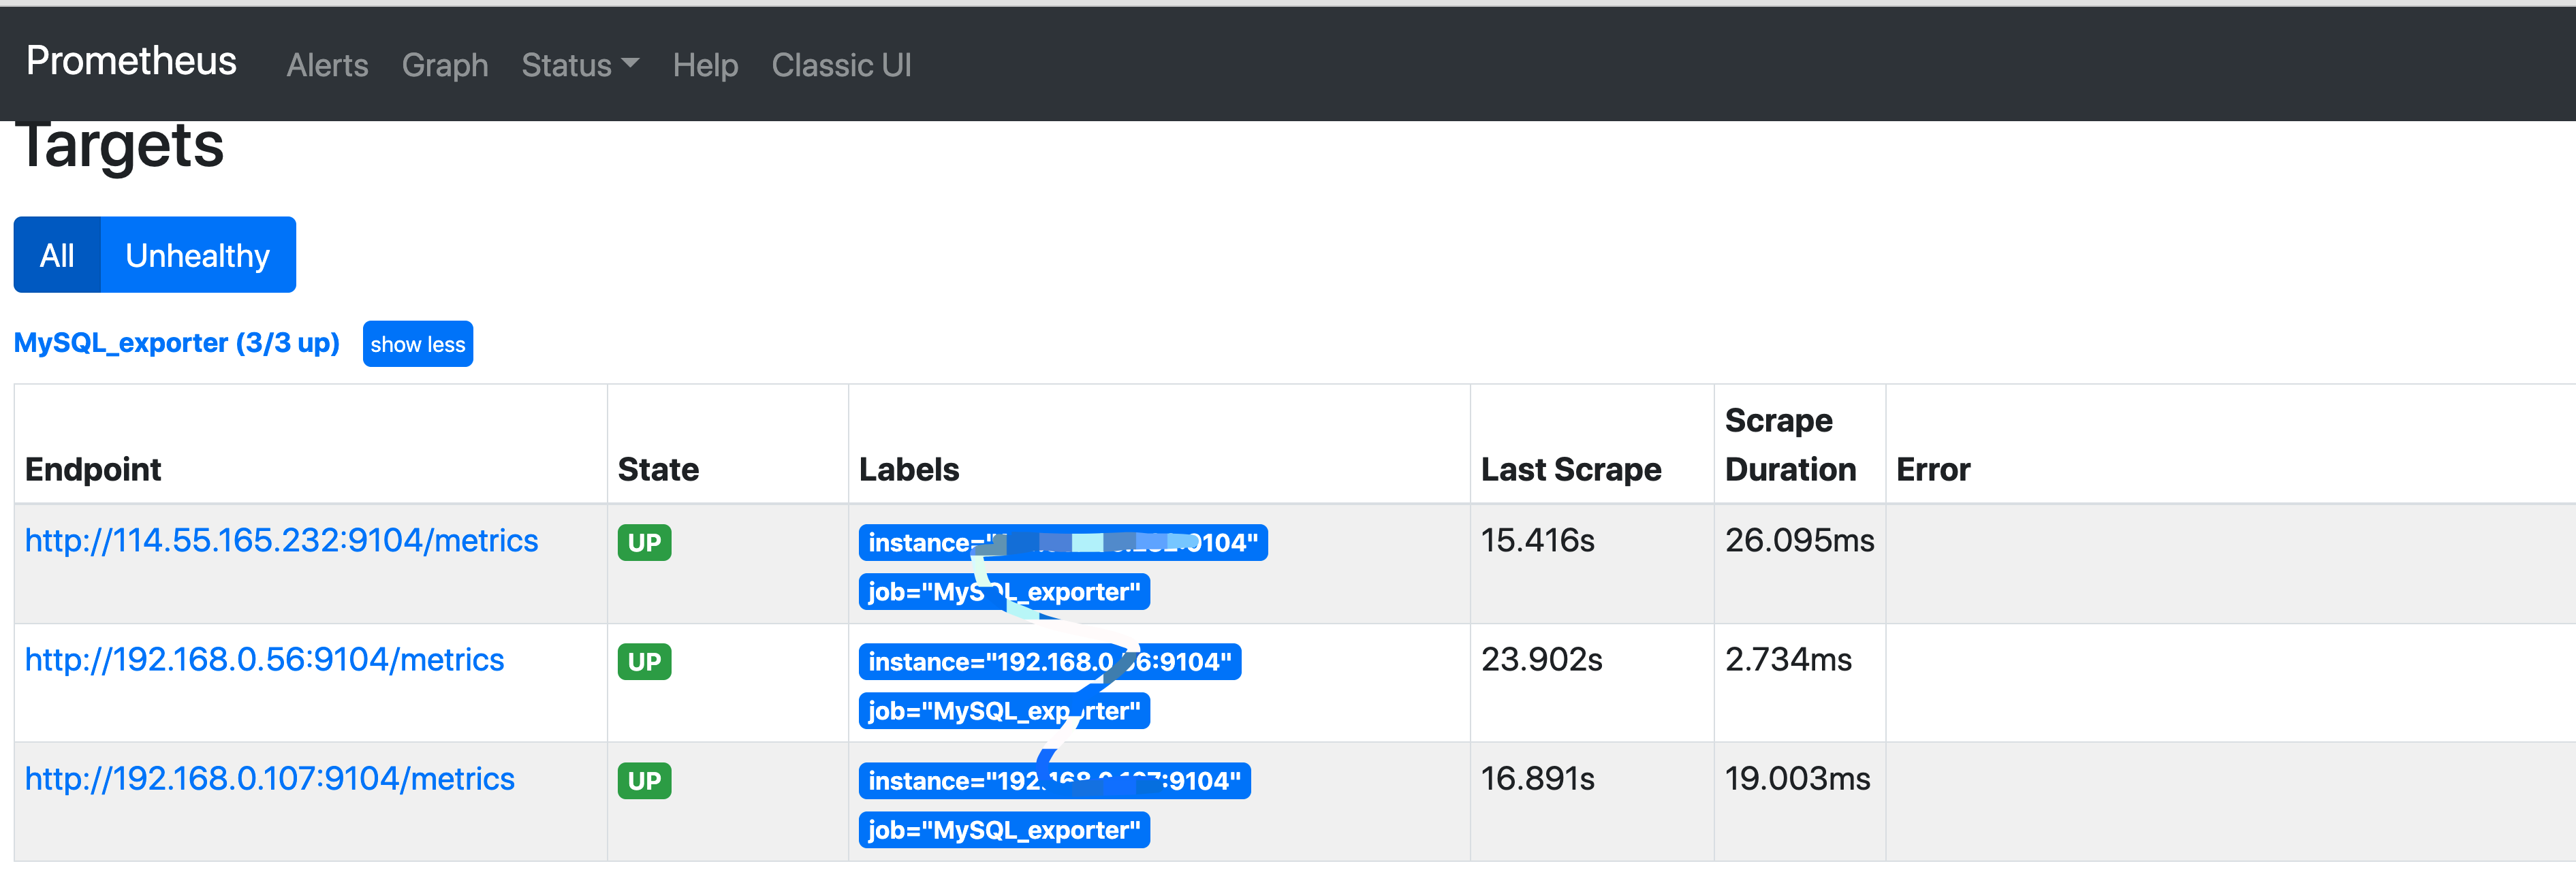Click MySQL_exporter (3/3 up) heading link

(x=176, y=343)
